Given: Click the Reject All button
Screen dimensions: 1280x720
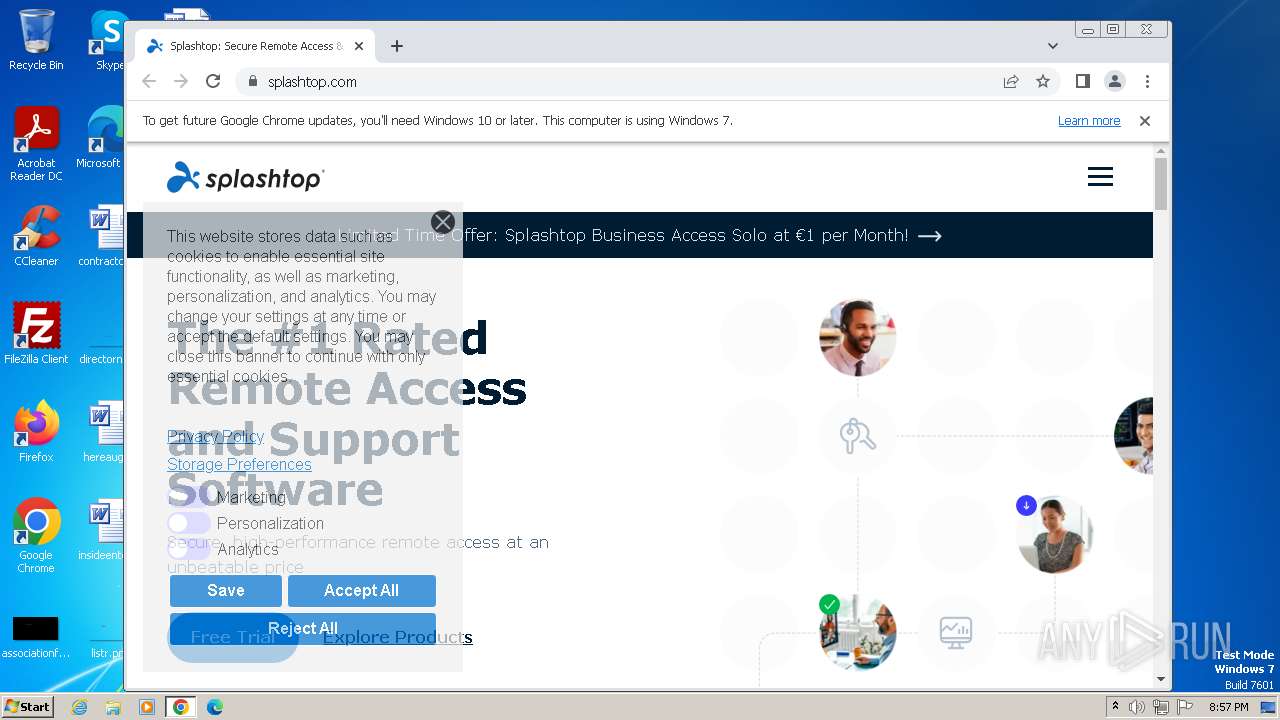Looking at the screenshot, I should click(x=303, y=628).
